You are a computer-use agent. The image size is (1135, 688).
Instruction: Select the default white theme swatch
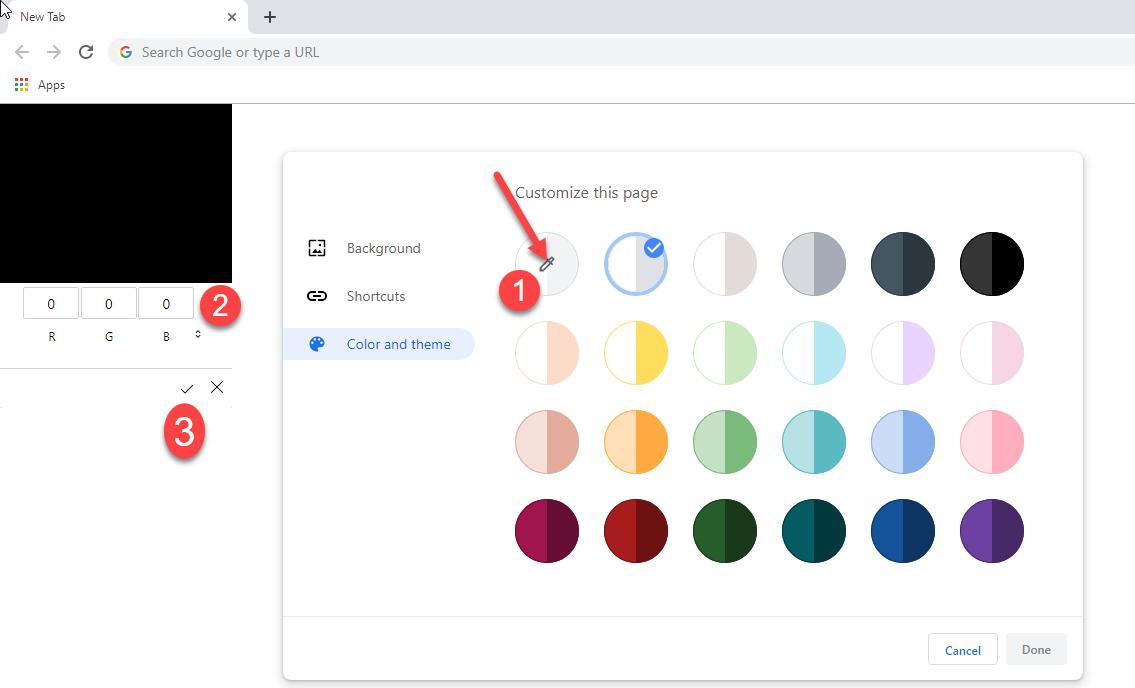click(636, 264)
